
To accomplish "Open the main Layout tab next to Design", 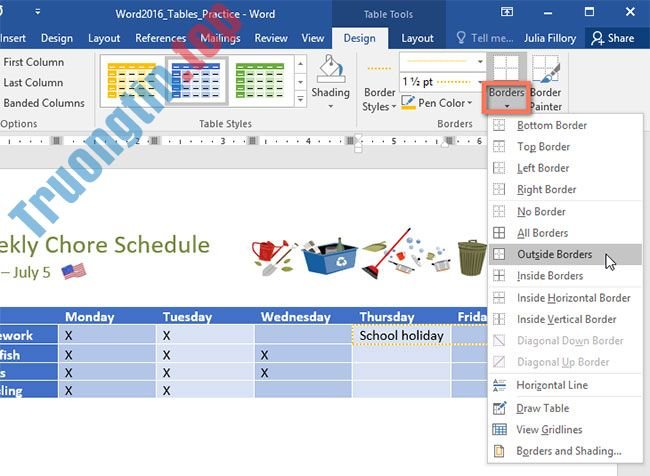I will pos(104,38).
